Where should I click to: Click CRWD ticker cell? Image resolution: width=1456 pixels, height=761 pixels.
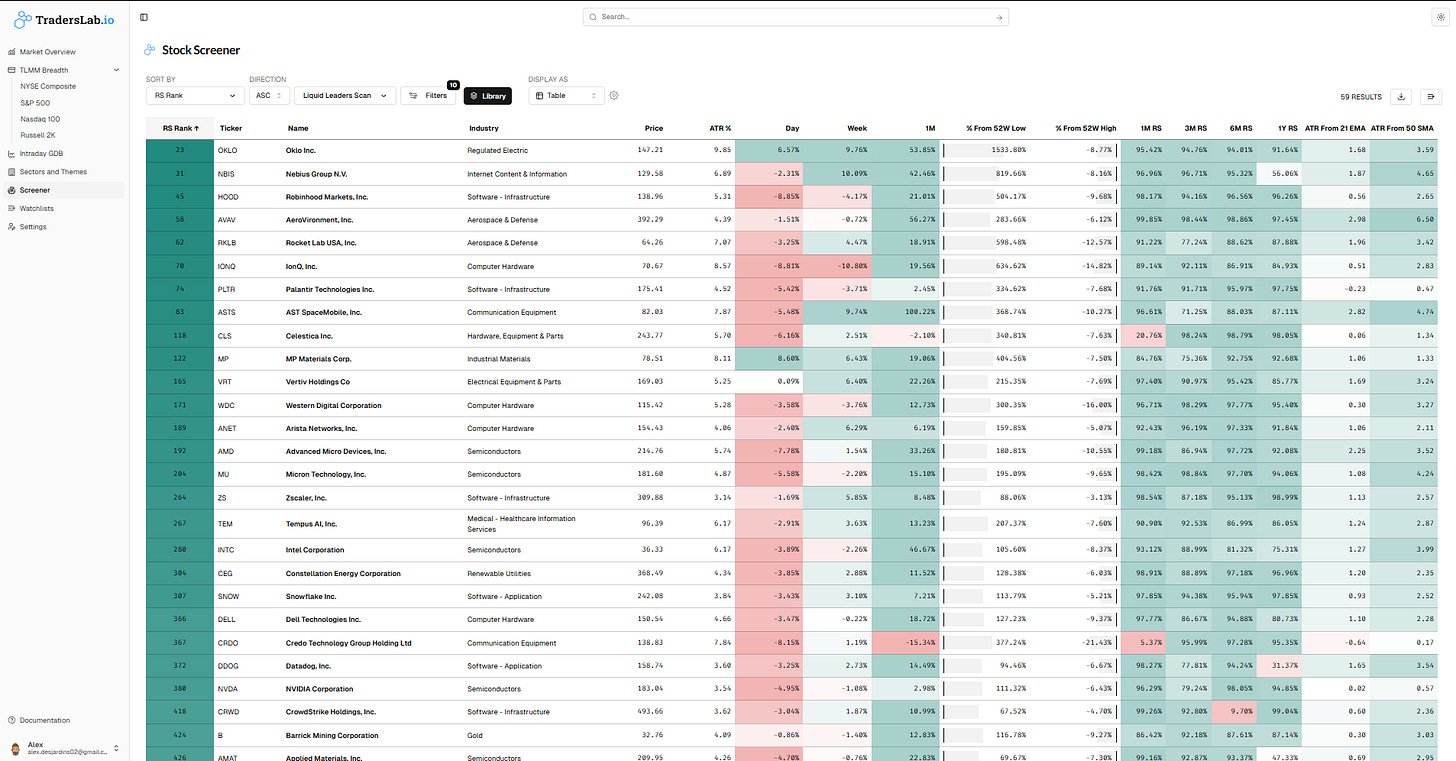228,712
